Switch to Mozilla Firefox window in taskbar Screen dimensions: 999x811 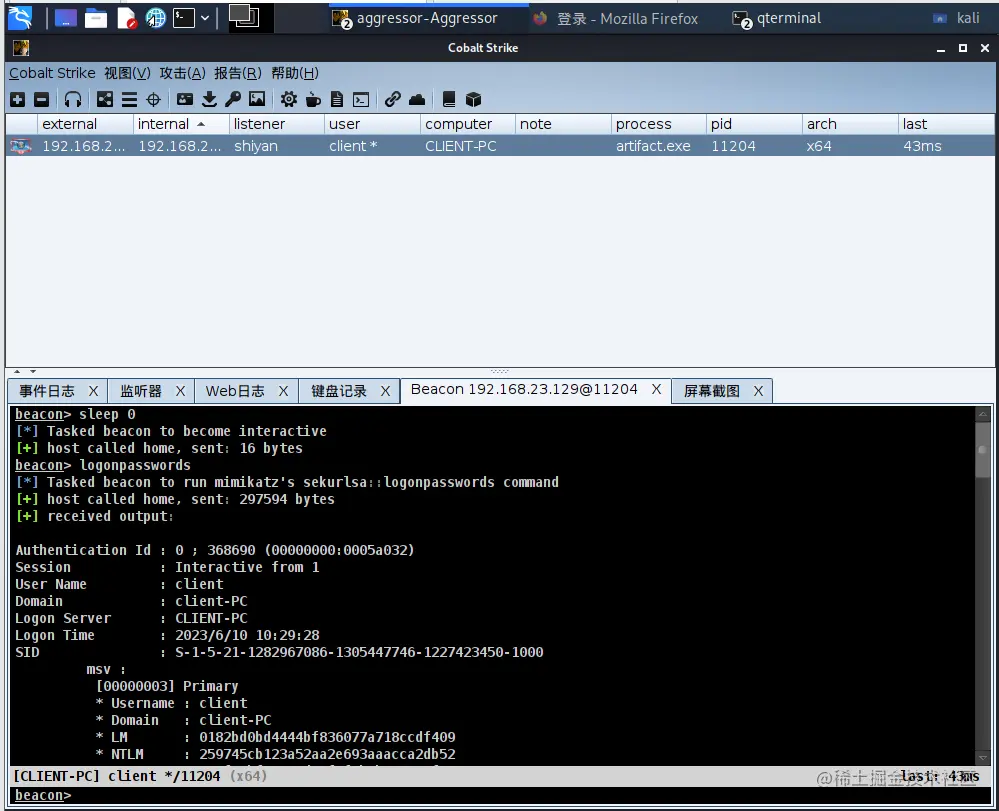coord(615,18)
